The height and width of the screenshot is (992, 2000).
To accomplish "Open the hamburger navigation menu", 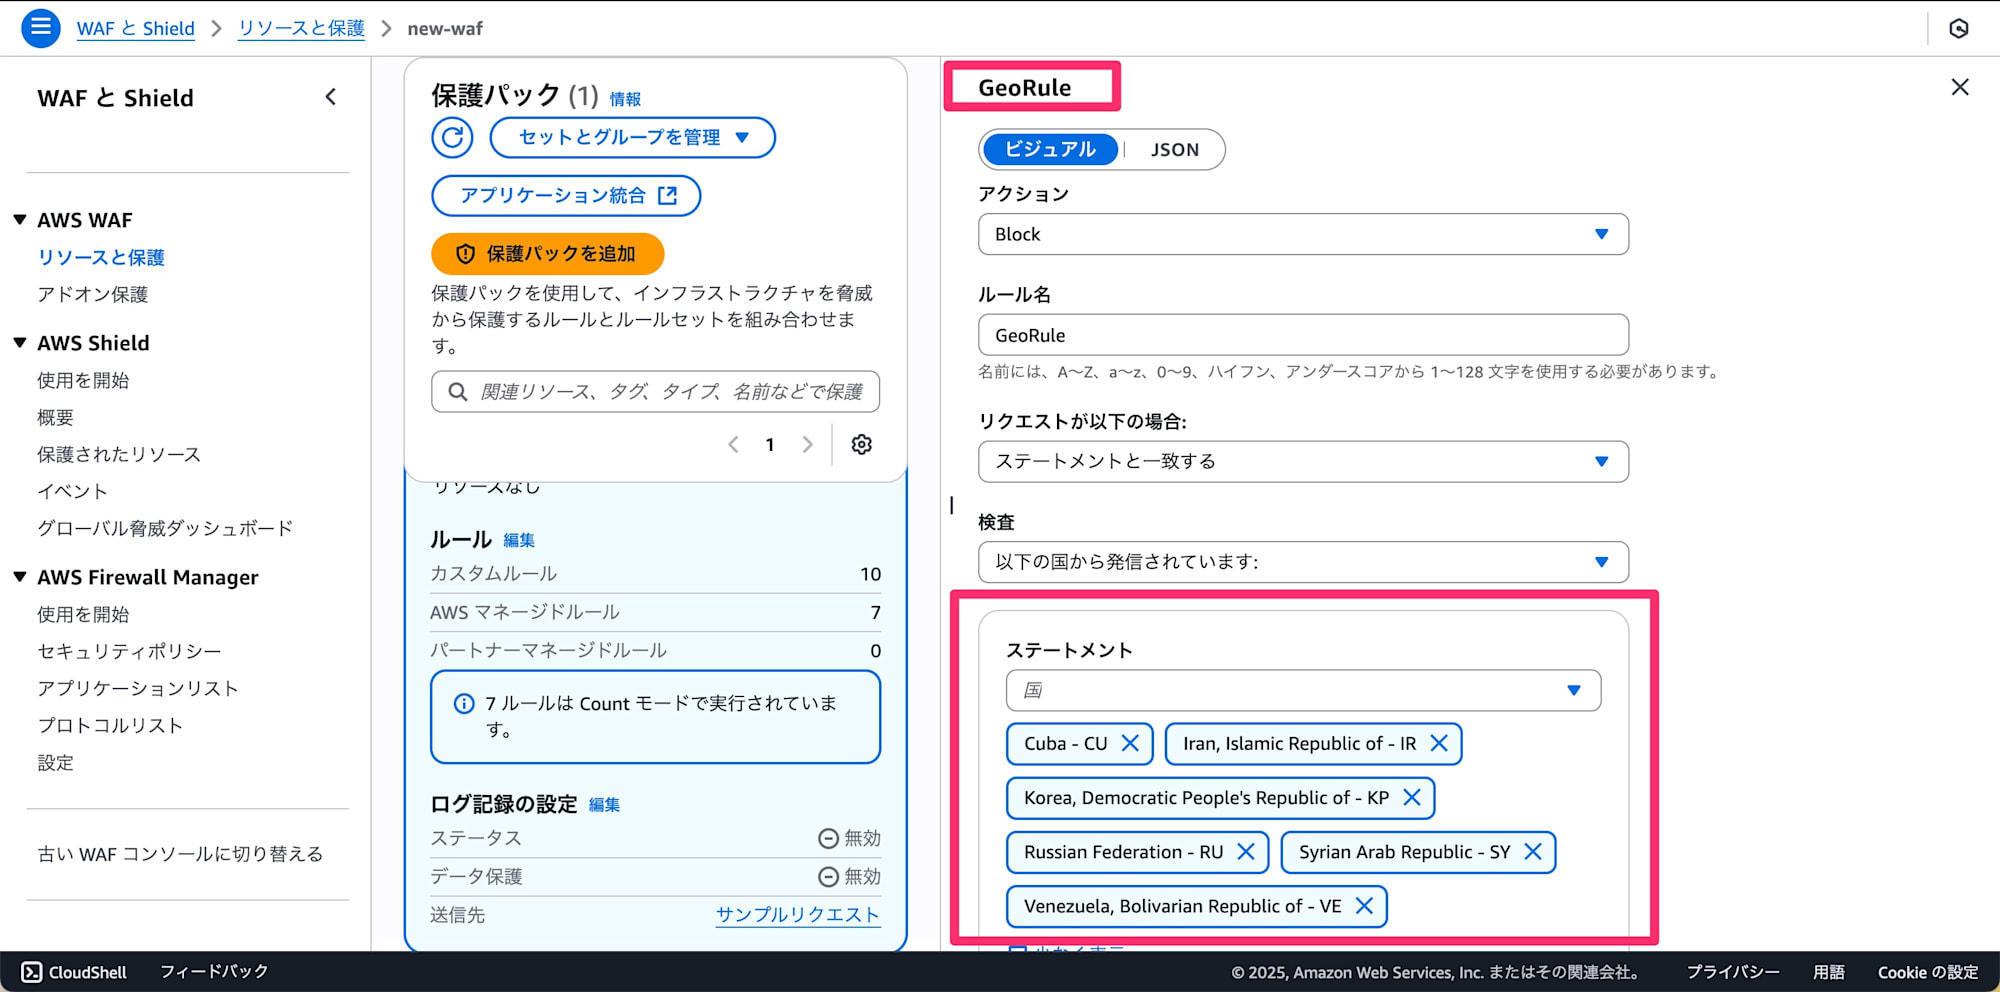I will 41,28.
